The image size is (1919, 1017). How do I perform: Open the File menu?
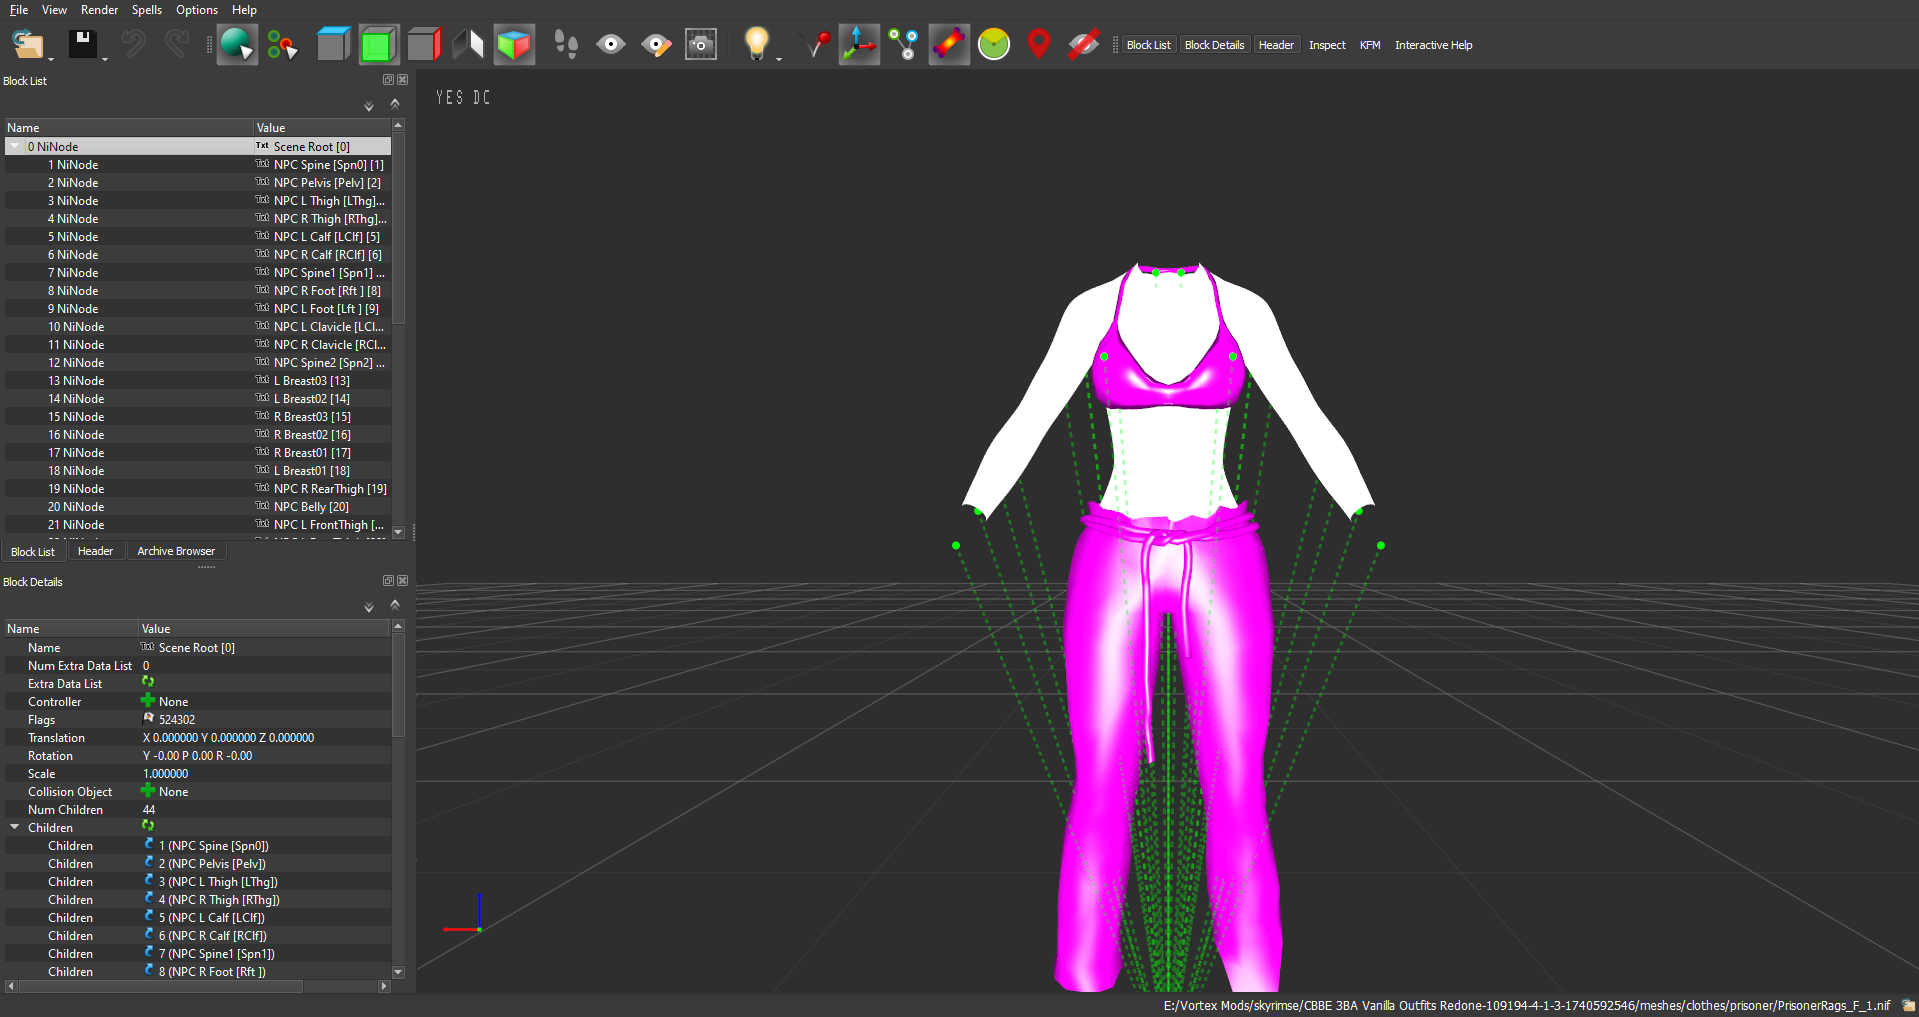(x=19, y=10)
